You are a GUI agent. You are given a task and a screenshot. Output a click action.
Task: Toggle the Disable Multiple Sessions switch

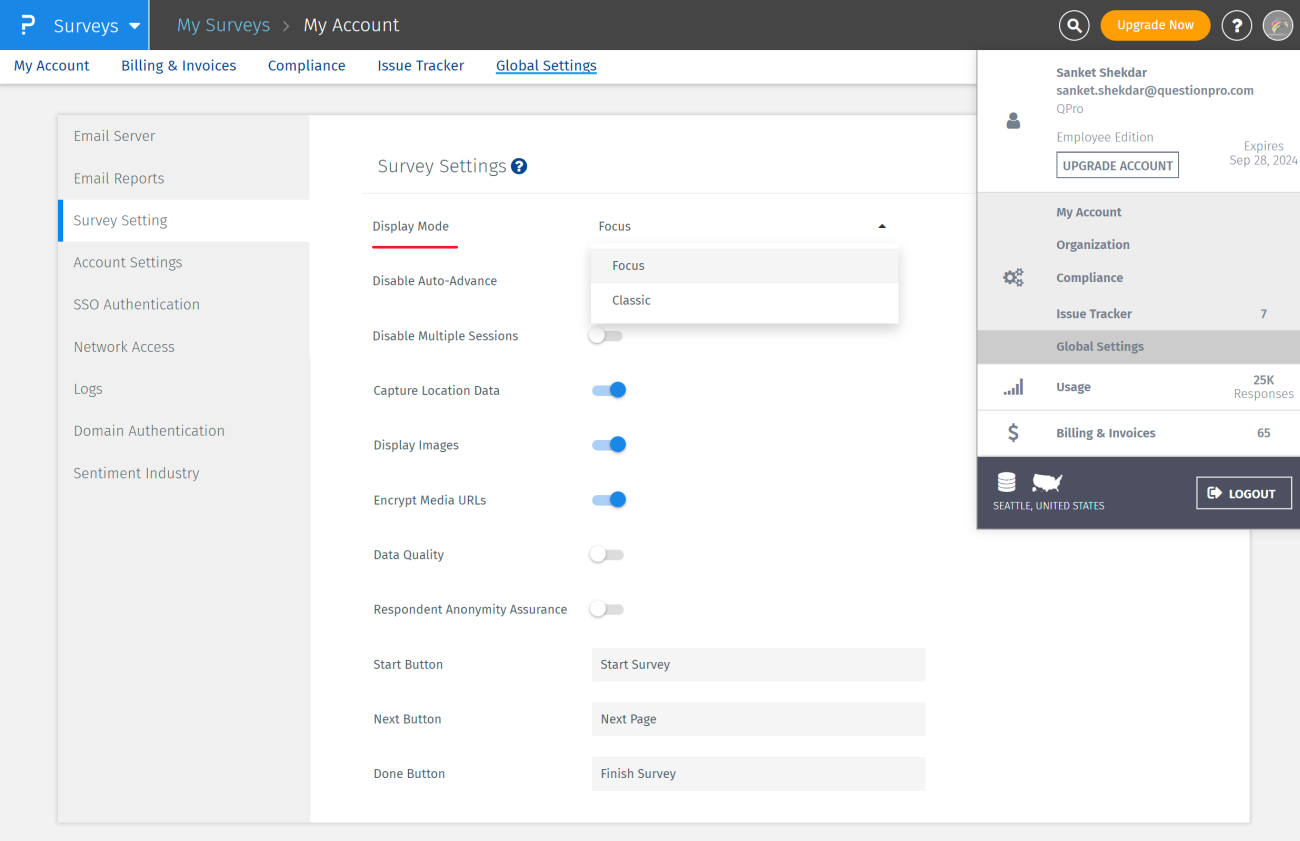(x=605, y=336)
